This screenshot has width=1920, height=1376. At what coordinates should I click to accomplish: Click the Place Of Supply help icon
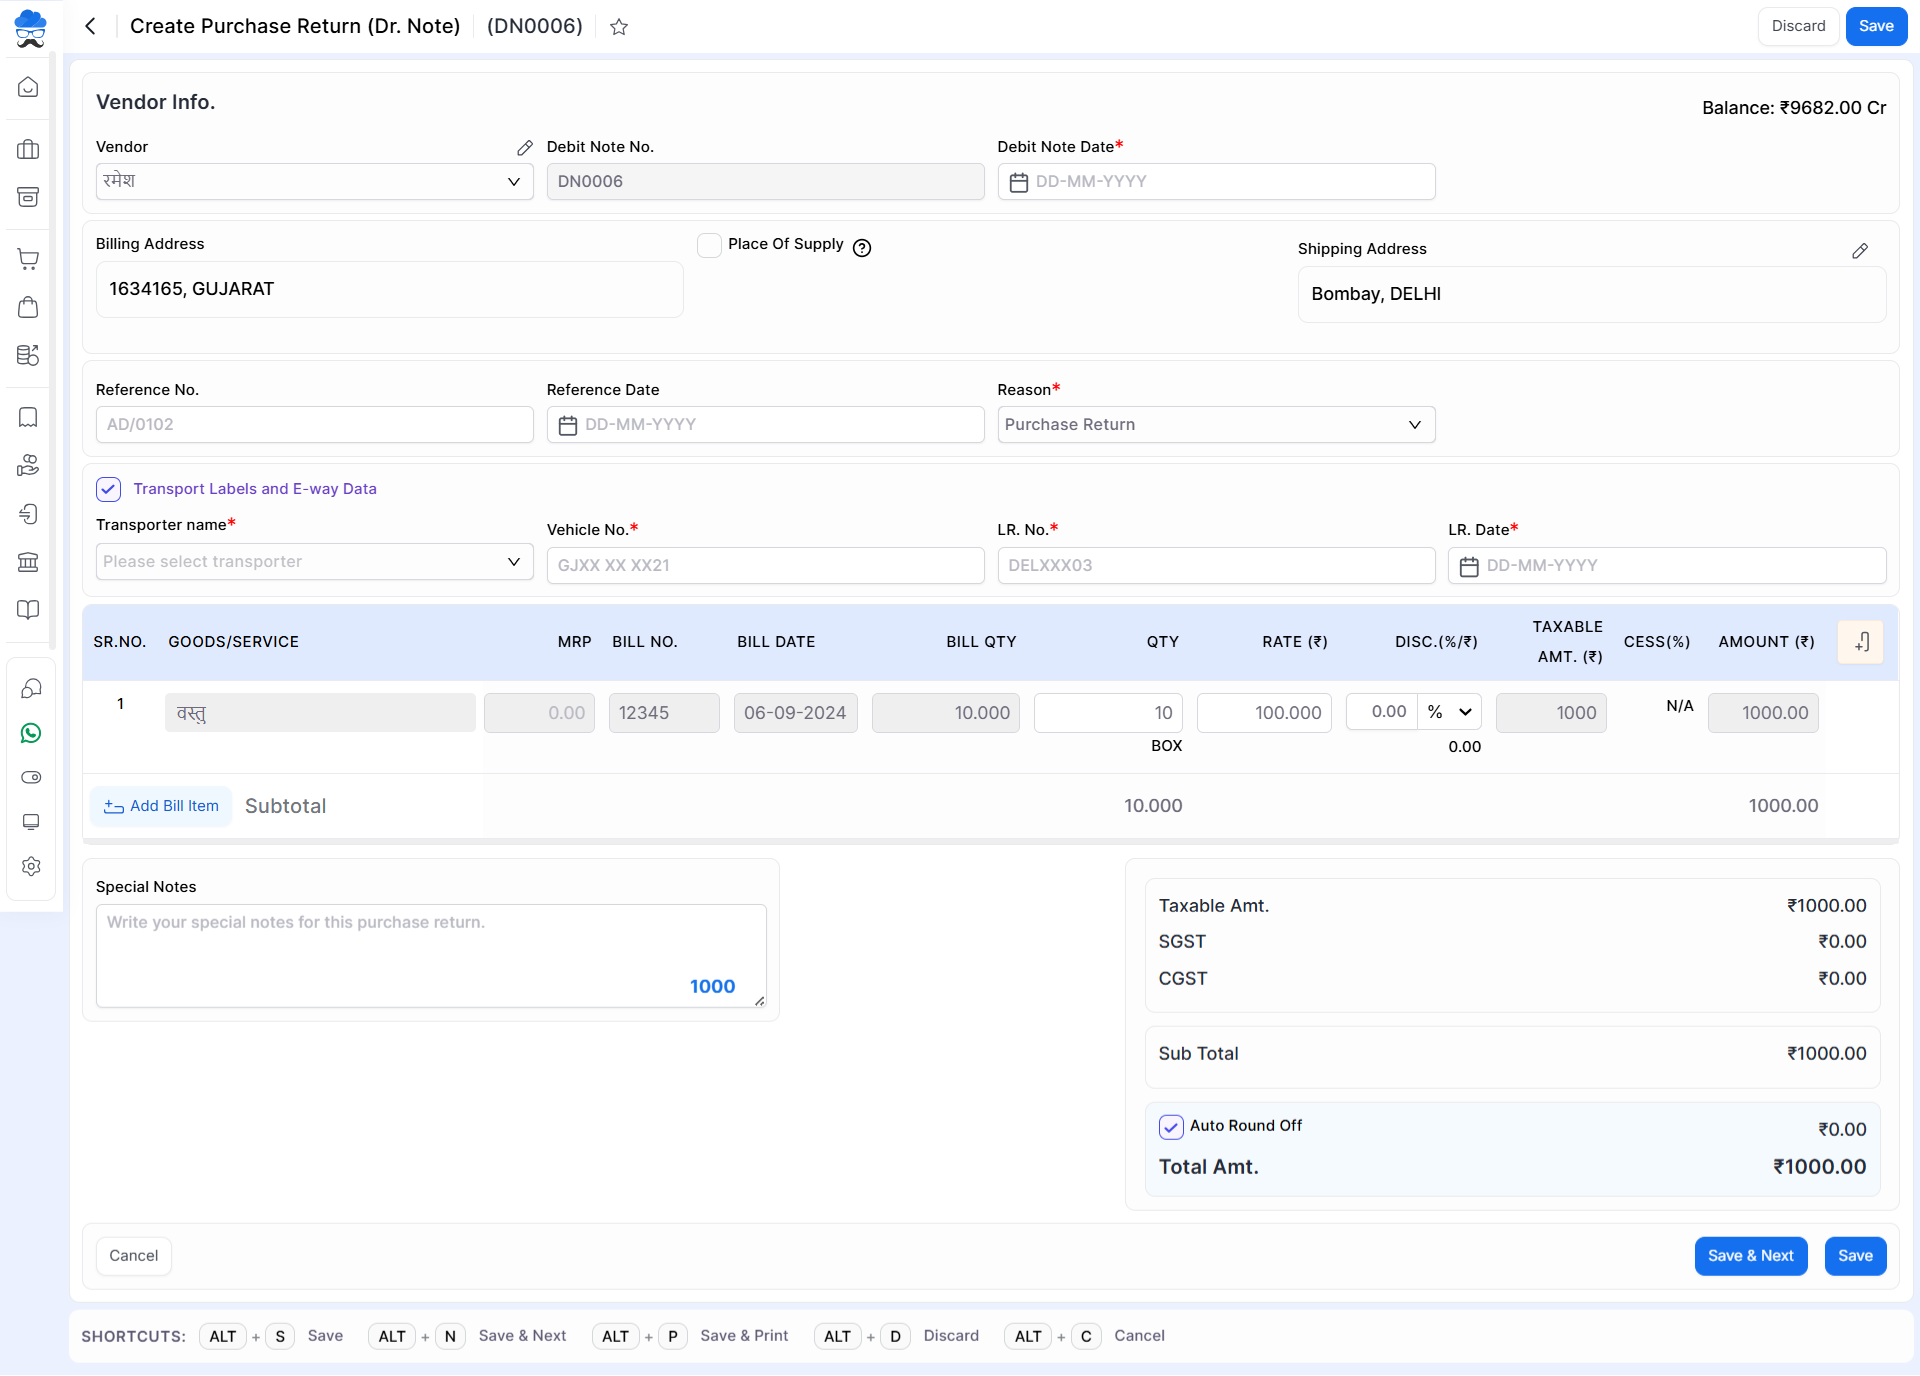coord(862,248)
